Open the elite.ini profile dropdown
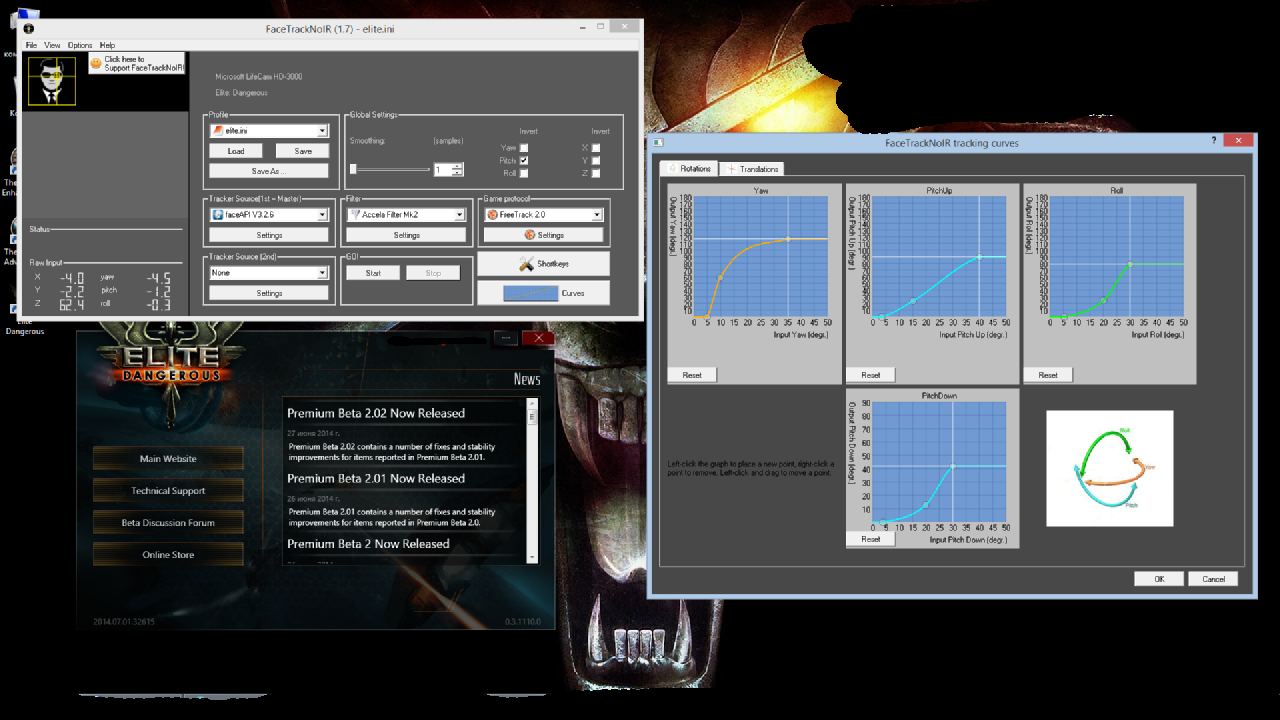 tap(269, 131)
